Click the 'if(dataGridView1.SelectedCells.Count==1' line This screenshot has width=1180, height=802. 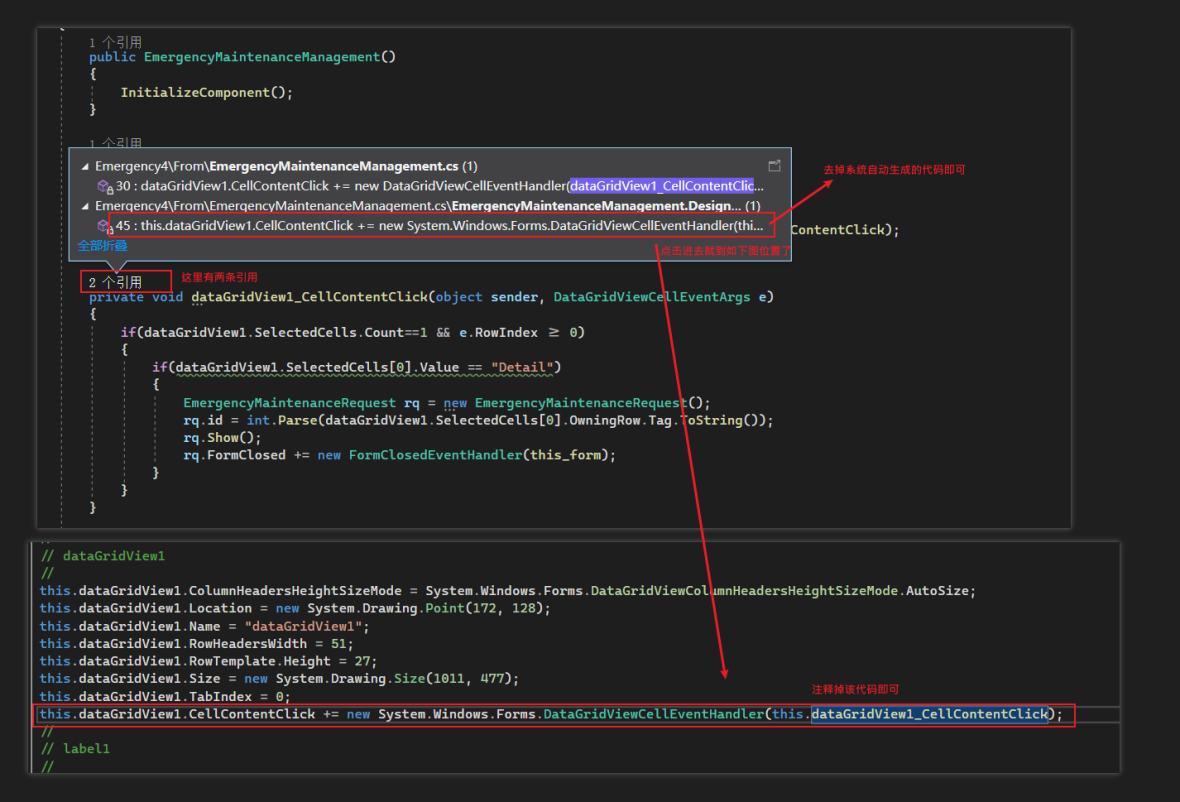[x=352, y=333]
